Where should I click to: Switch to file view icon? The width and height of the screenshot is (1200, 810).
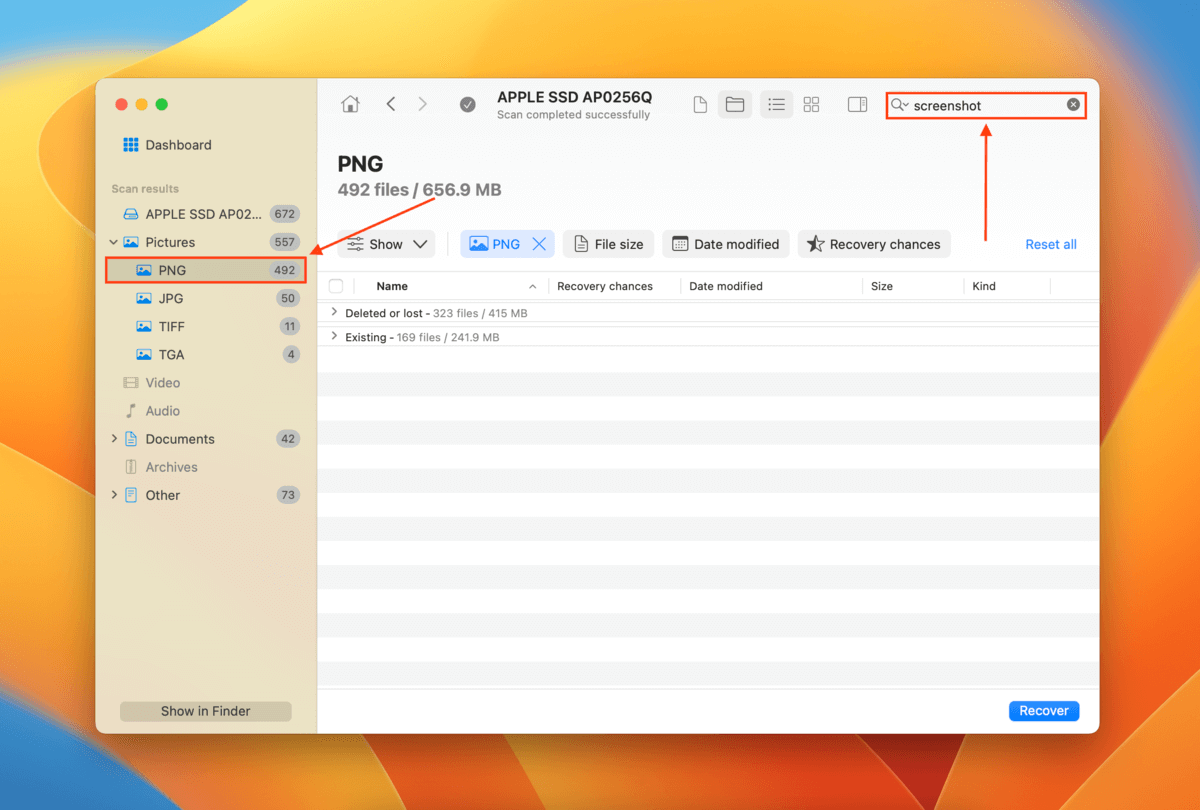700,105
